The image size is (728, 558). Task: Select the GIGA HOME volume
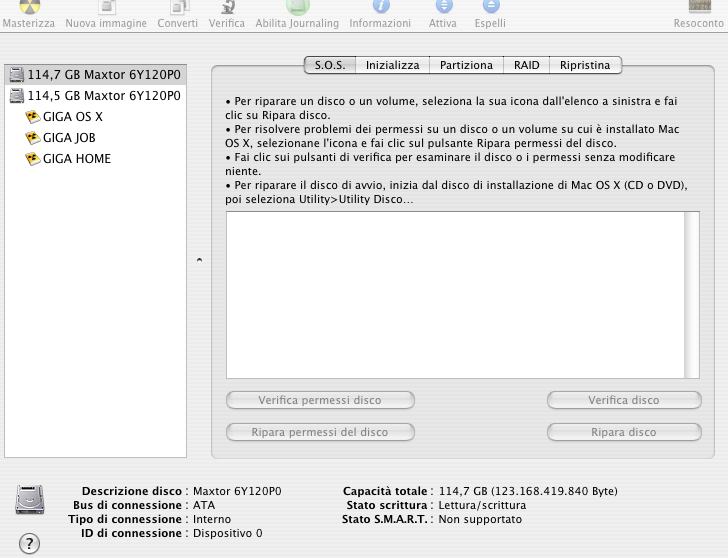(x=96, y=159)
